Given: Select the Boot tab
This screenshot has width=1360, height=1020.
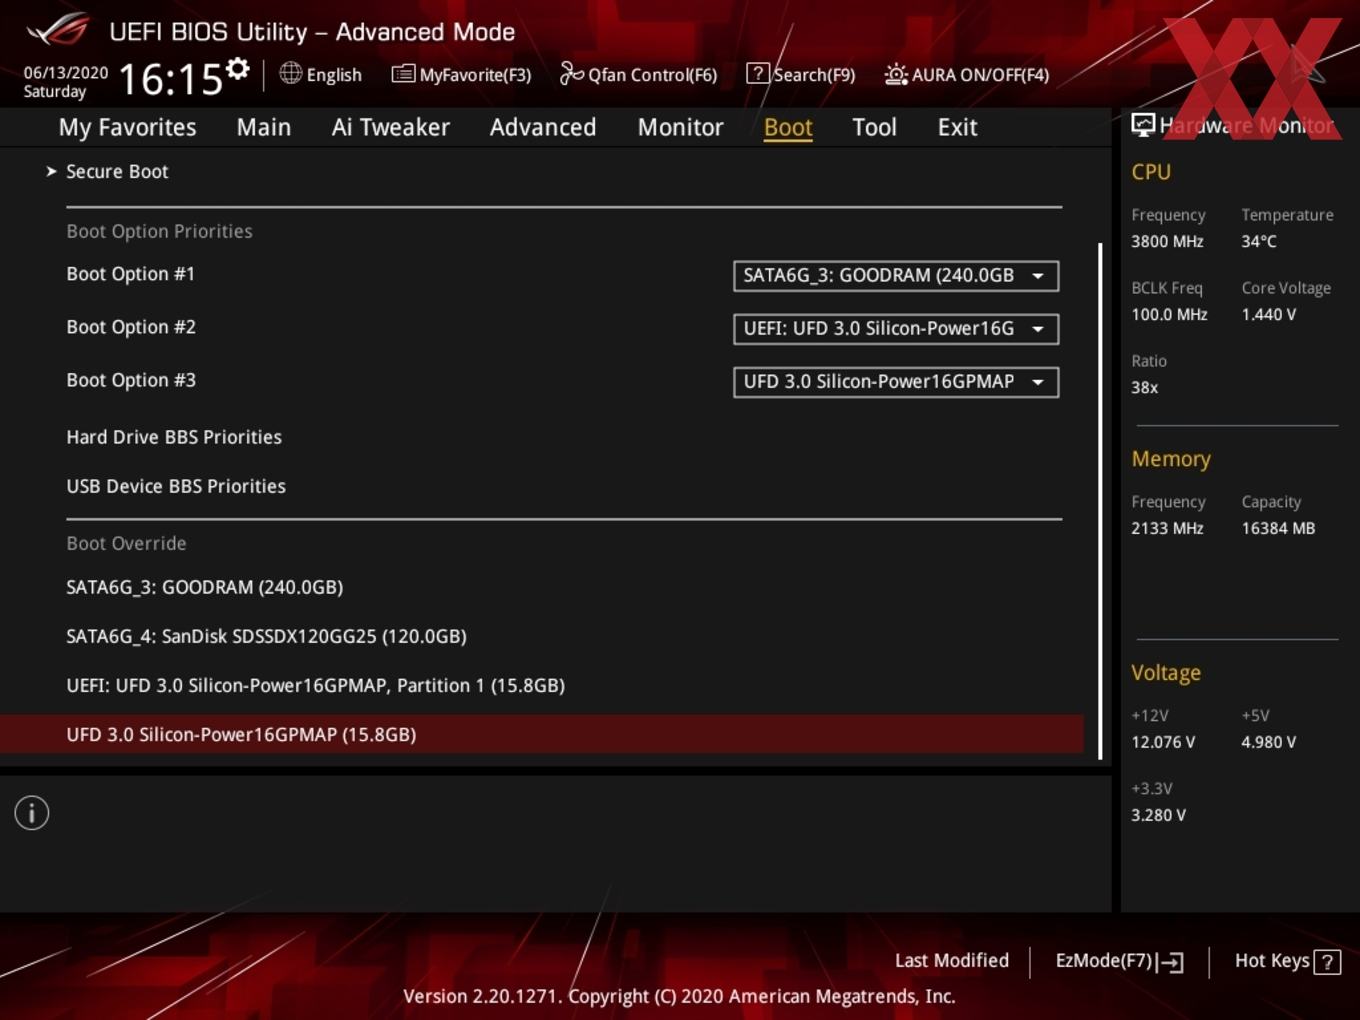Looking at the screenshot, I should pos(788,128).
